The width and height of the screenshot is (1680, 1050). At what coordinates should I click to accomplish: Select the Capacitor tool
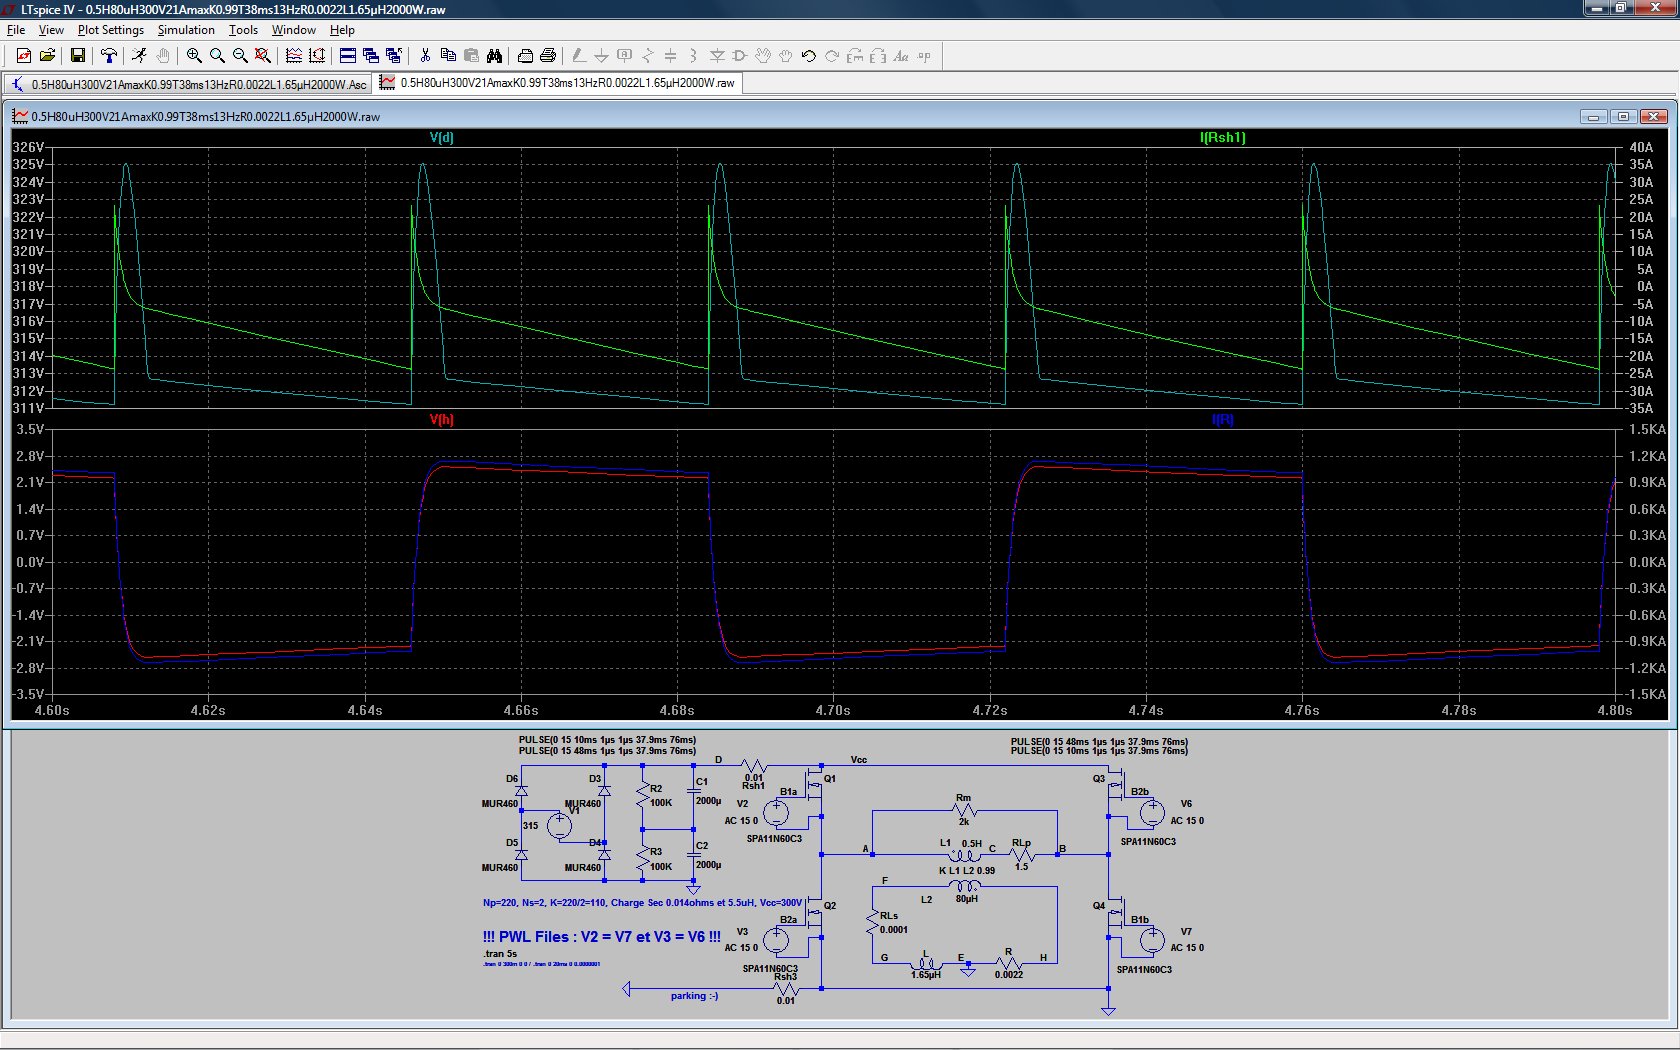pyautogui.click(x=671, y=56)
